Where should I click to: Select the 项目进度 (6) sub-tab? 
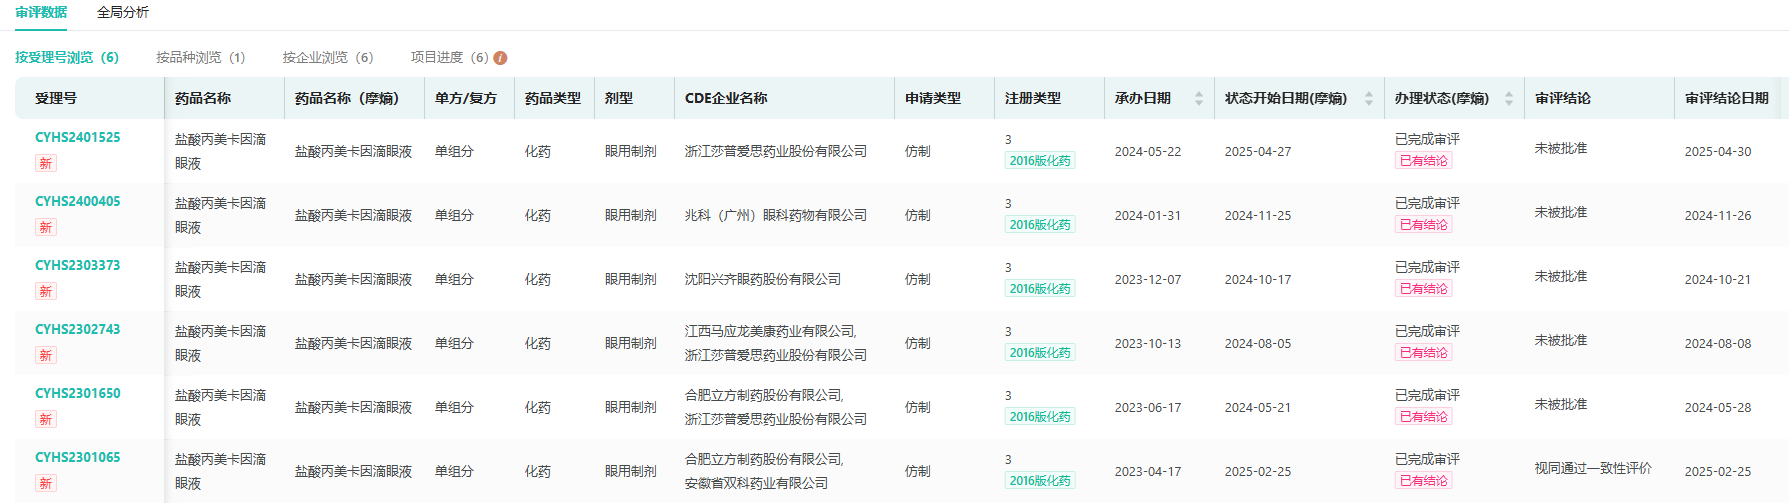[x=449, y=58]
